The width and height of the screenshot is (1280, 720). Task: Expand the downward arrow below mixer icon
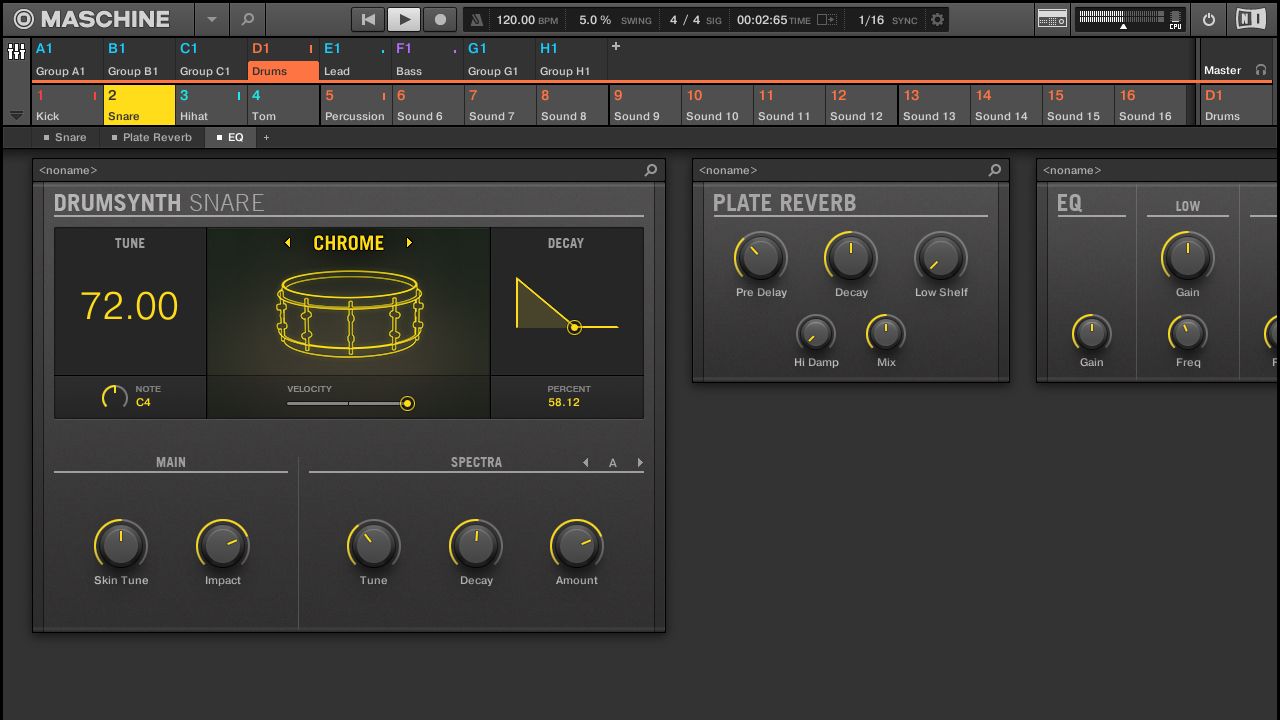point(16,115)
